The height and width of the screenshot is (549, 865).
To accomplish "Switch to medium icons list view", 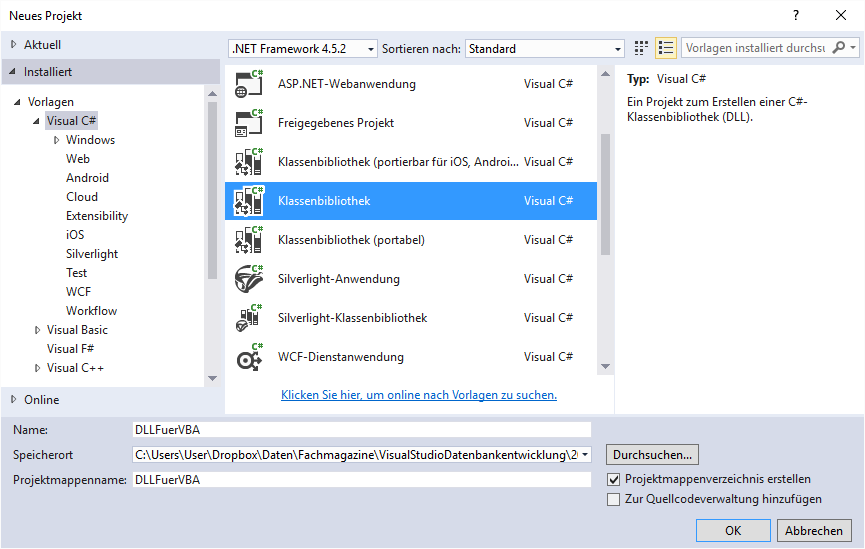I will coord(666,48).
